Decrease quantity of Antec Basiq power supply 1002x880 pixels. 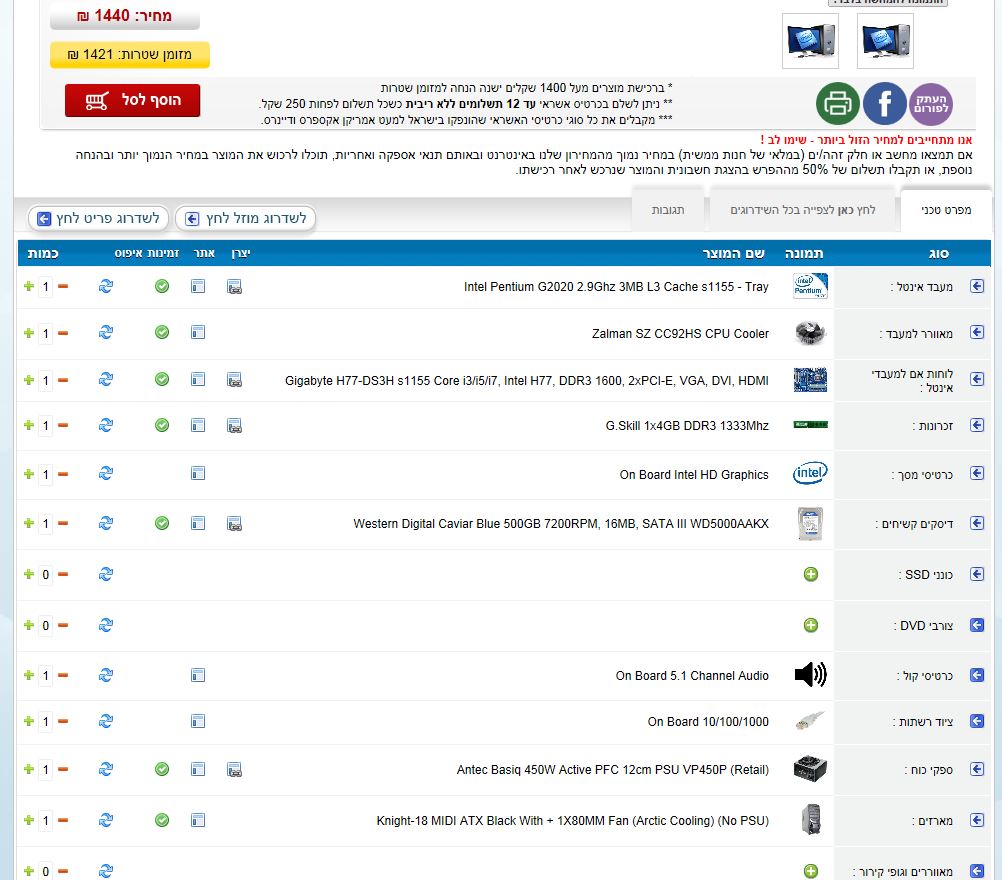pyautogui.click(x=63, y=770)
